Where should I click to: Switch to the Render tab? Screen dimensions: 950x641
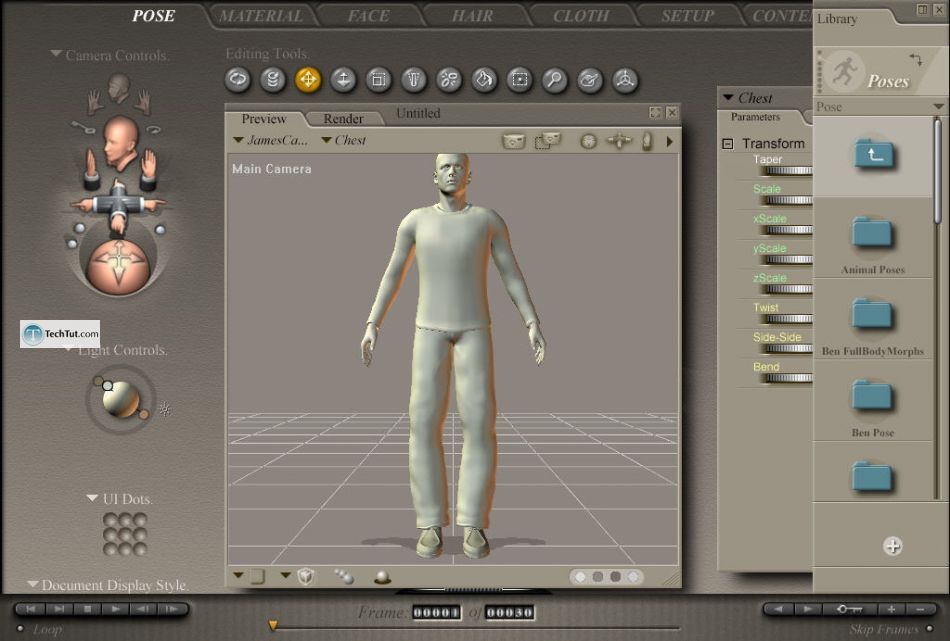[343, 119]
